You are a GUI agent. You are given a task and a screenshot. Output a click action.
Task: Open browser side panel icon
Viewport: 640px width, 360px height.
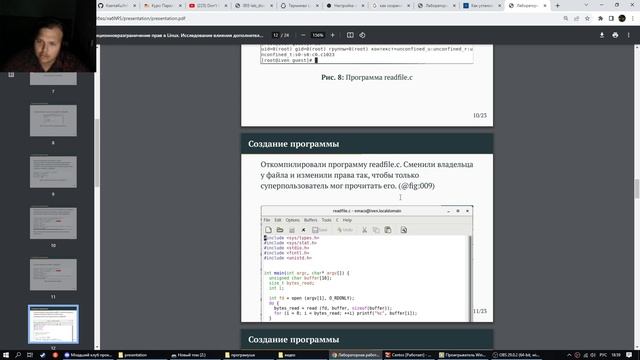(x=611, y=18)
